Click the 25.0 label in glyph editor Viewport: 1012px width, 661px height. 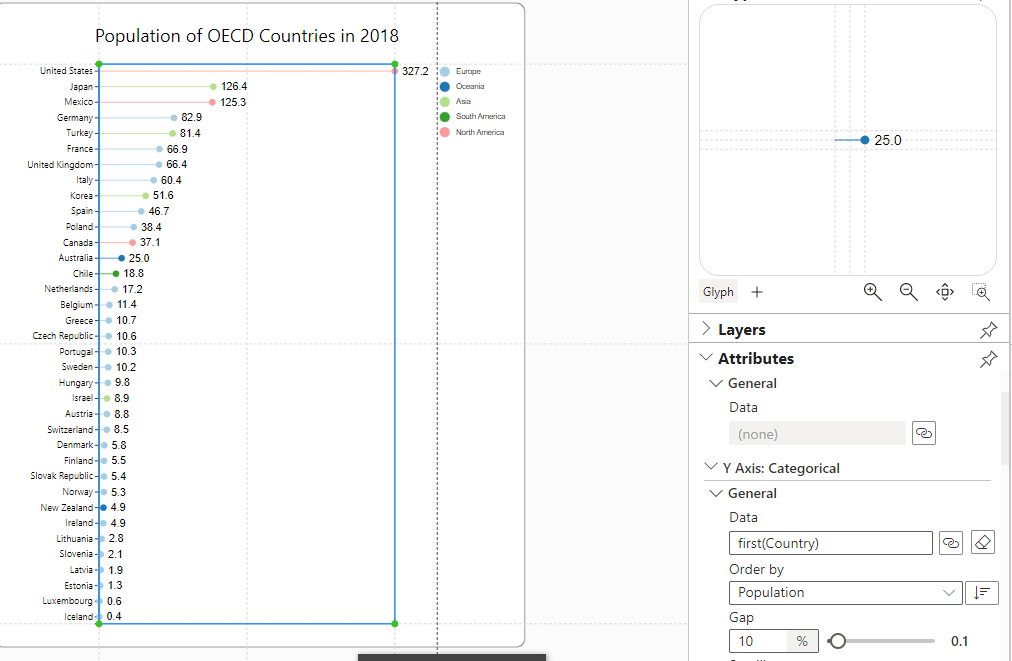(x=887, y=140)
